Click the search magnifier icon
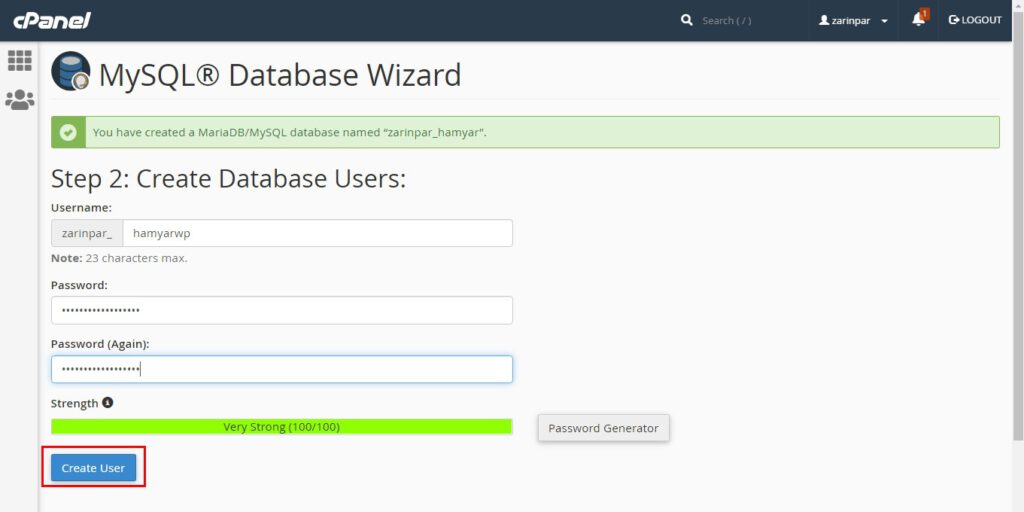The width and height of the screenshot is (1024, 512). (x=686, y=20)
